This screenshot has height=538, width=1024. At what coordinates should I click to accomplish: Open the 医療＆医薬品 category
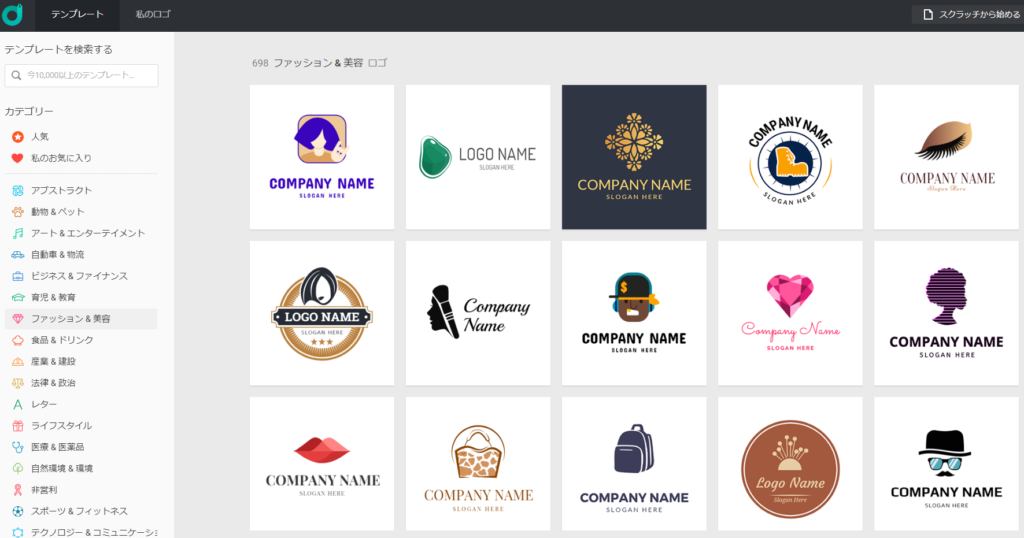tap(57, 447)
